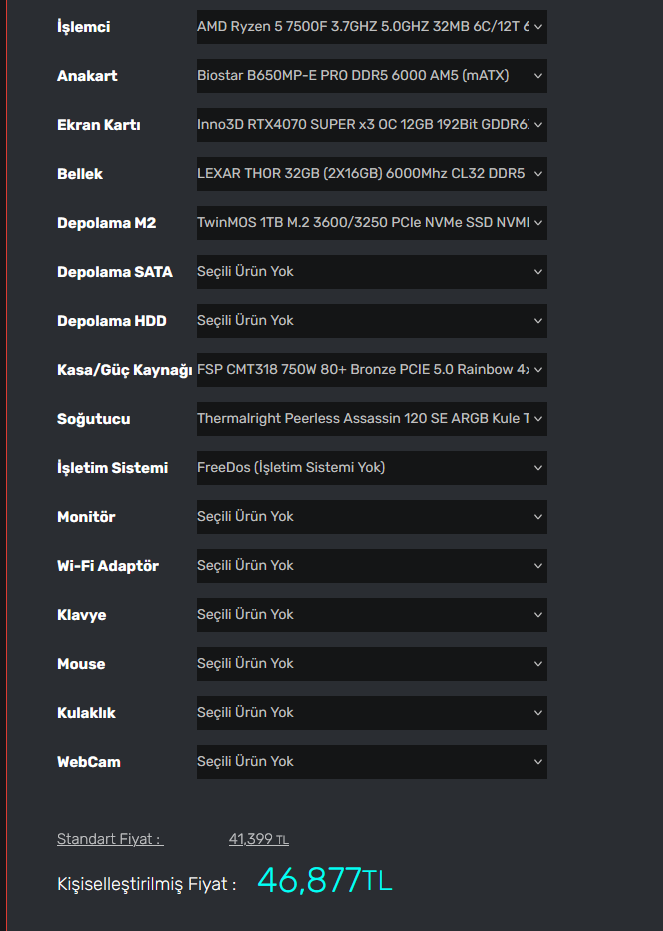The image size is (663, 931).
Task: Open the Mouse selection dropdown
Action: pos(371,664)
